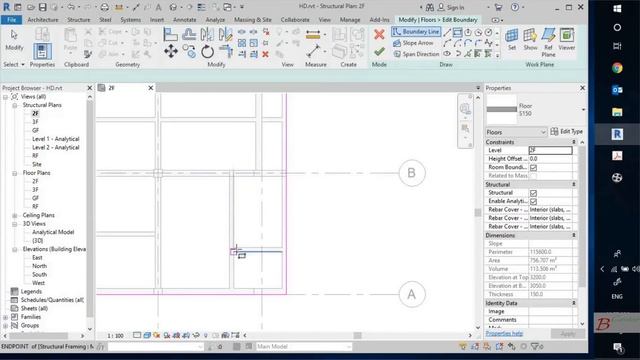This screenshot has height=360, width=640.
Task: Click the Align tool icon
Action: [x=170, y=34]
